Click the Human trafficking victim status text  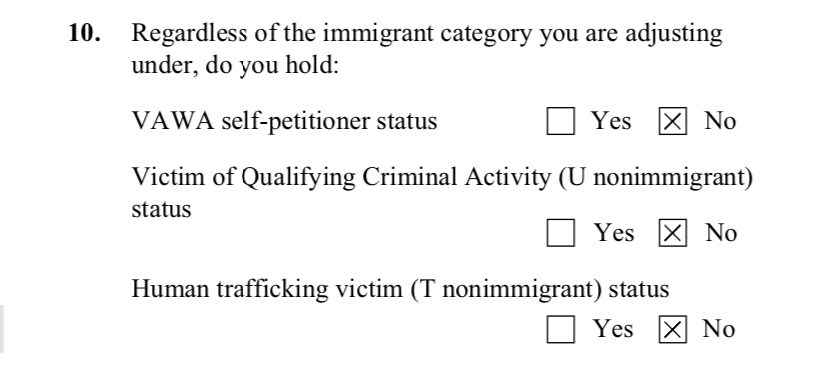[400, 290]
